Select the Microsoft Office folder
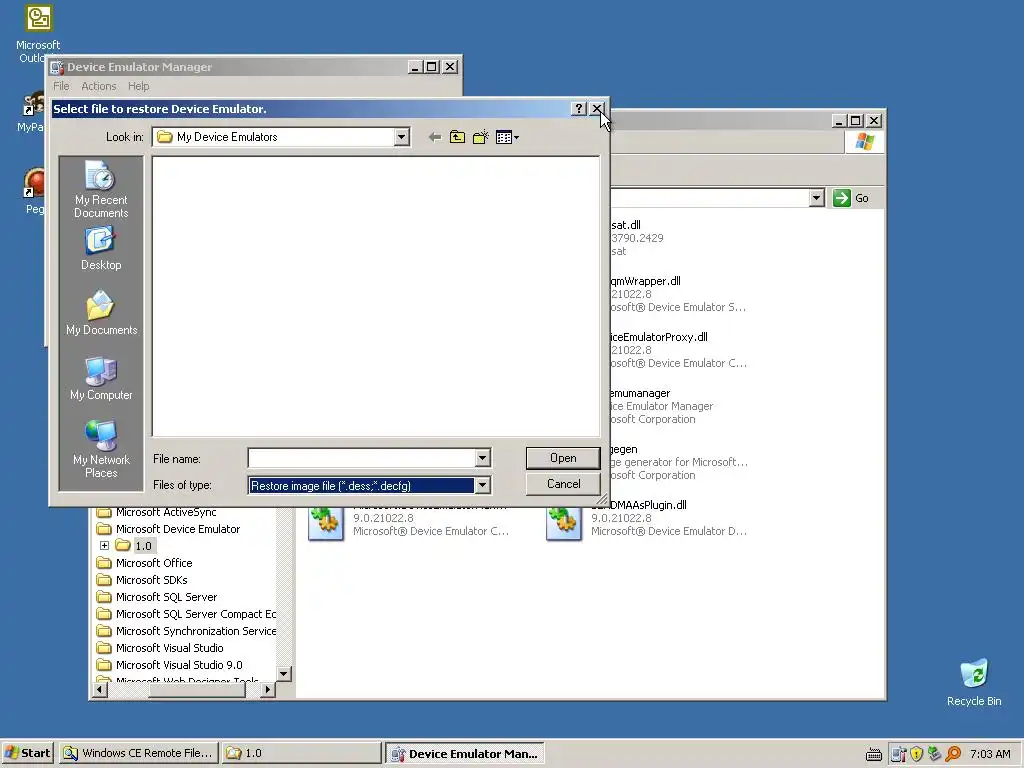 pos(154,563)
